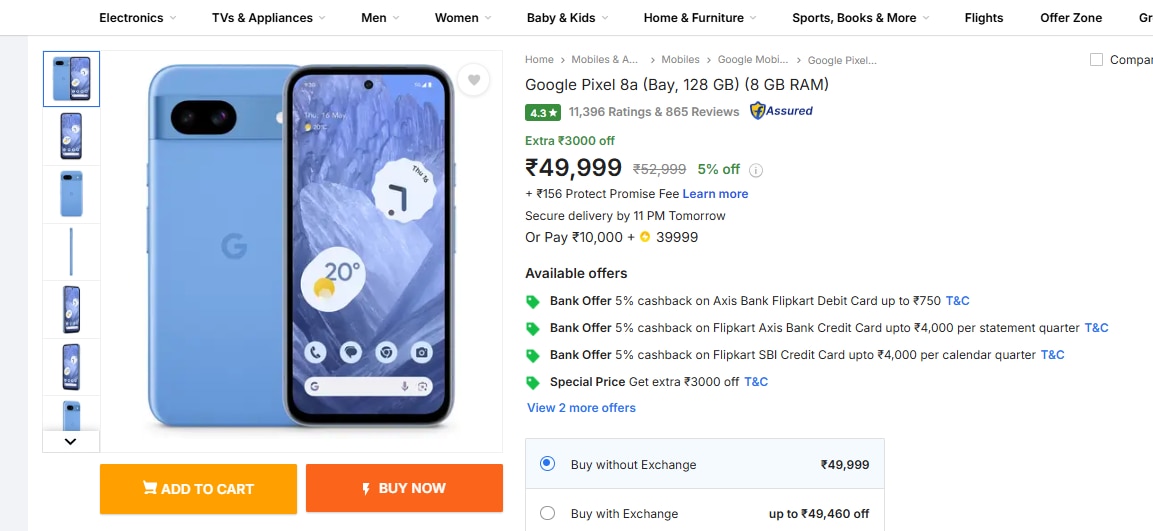Select the blue phone back-view thumbnail
The height and width of the screenshot is (531, 1153).
(71, 194)
